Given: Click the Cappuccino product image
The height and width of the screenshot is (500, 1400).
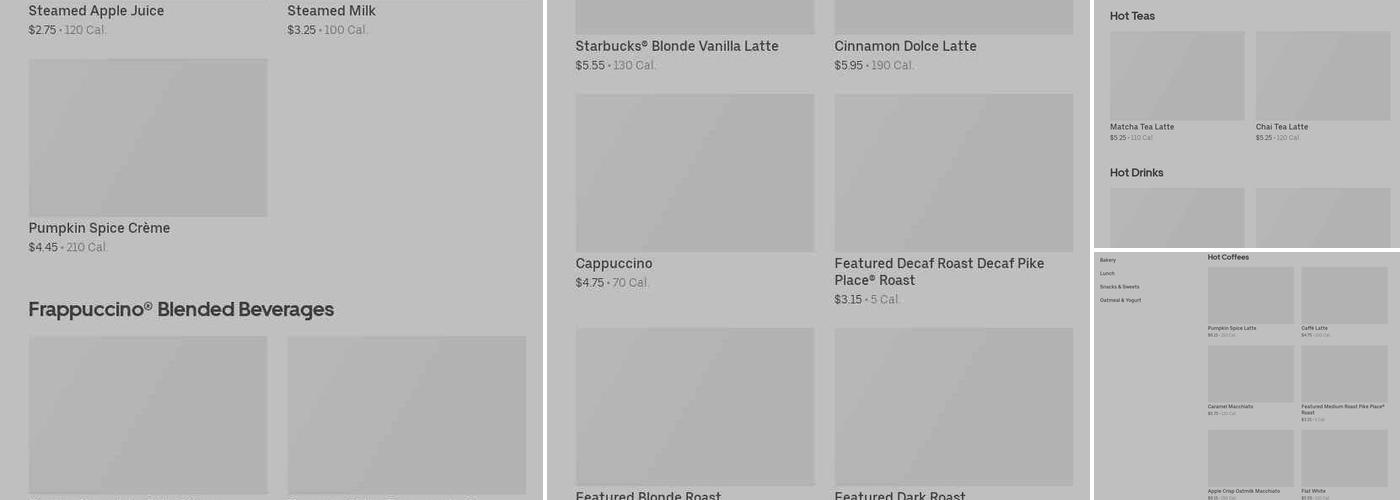Looking at the screenshot, I should click(695, 172).
